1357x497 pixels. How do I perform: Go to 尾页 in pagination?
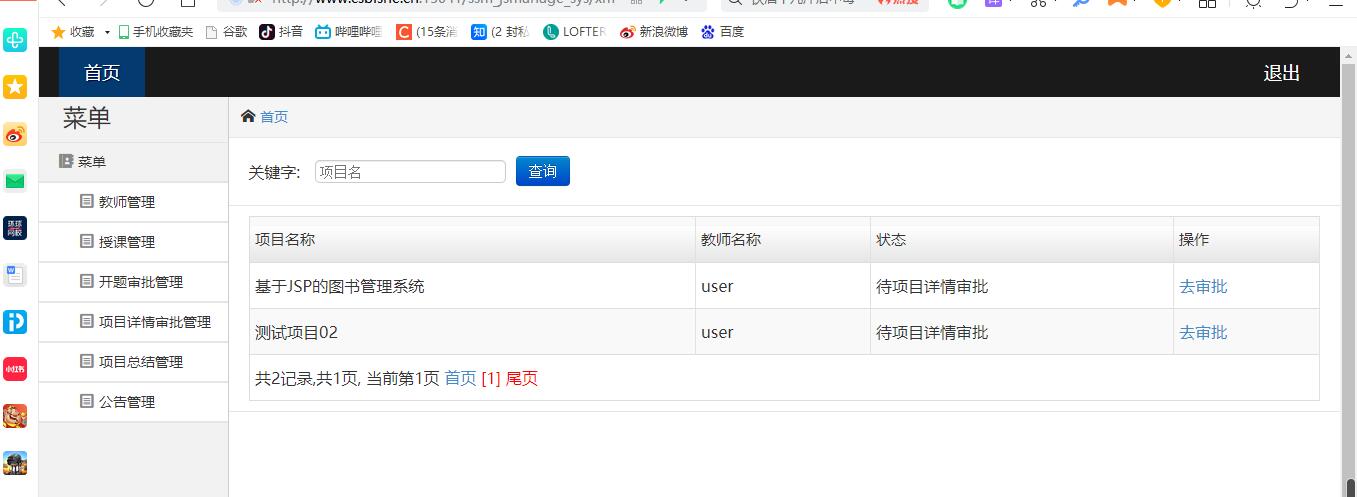(x=522, y=378)
